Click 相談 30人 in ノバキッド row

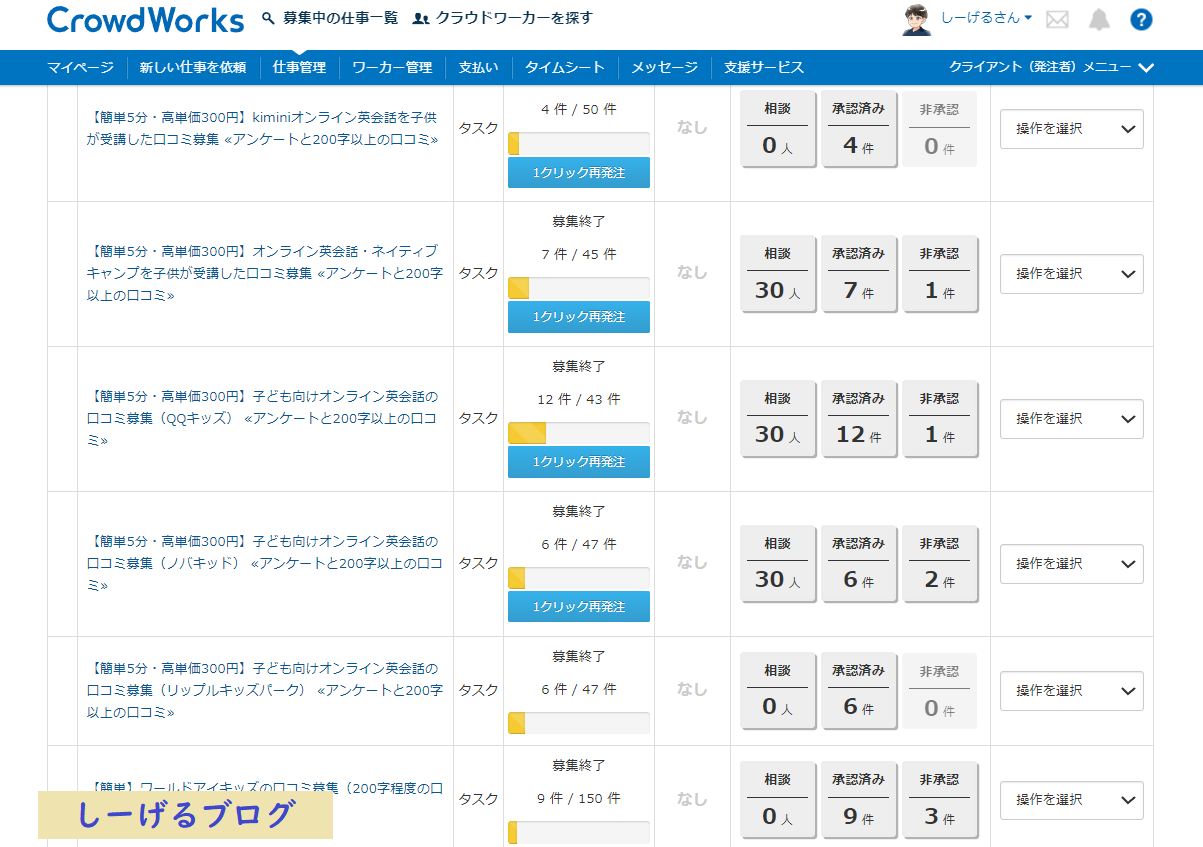[778, 563]
